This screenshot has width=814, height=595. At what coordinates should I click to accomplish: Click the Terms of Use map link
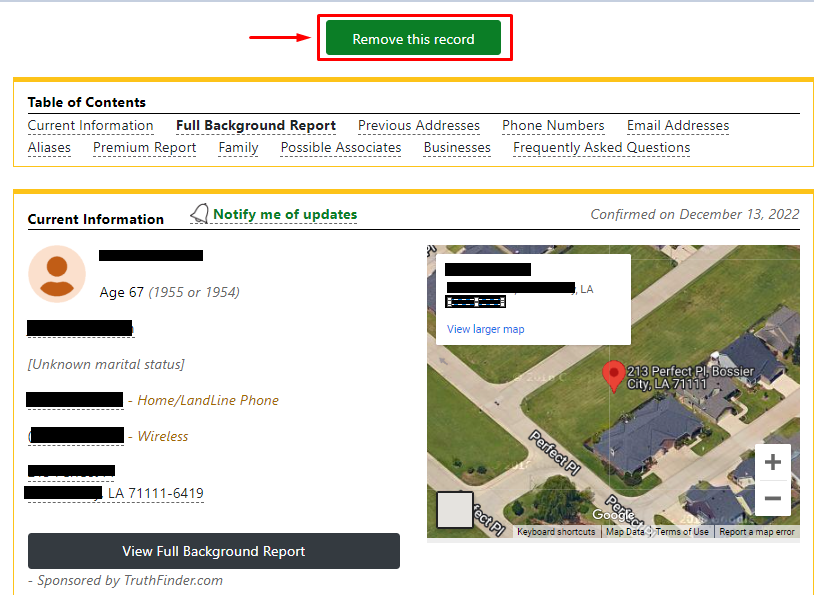(682, 531)
